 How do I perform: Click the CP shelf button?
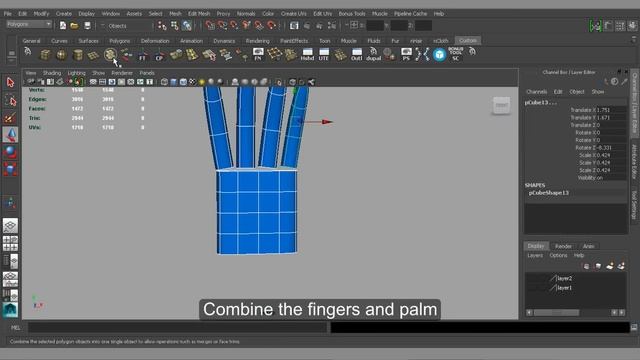coord(159,55)
